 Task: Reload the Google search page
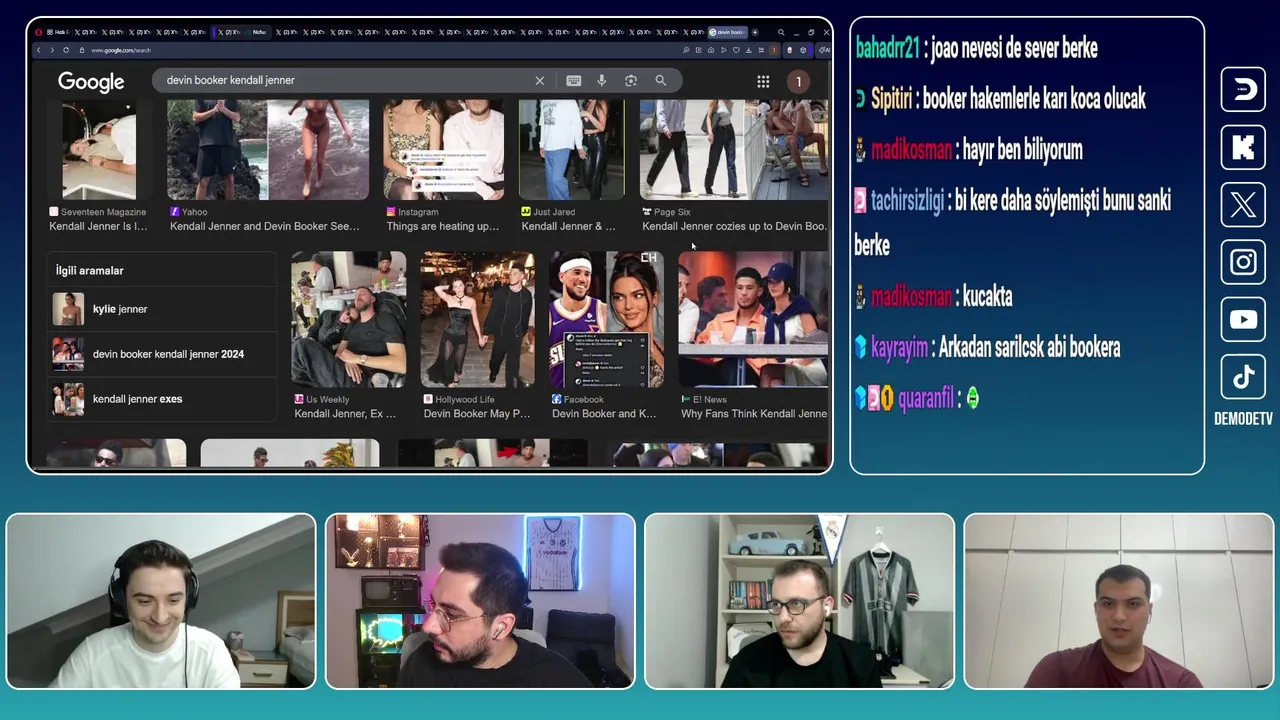tap(66, 50)
